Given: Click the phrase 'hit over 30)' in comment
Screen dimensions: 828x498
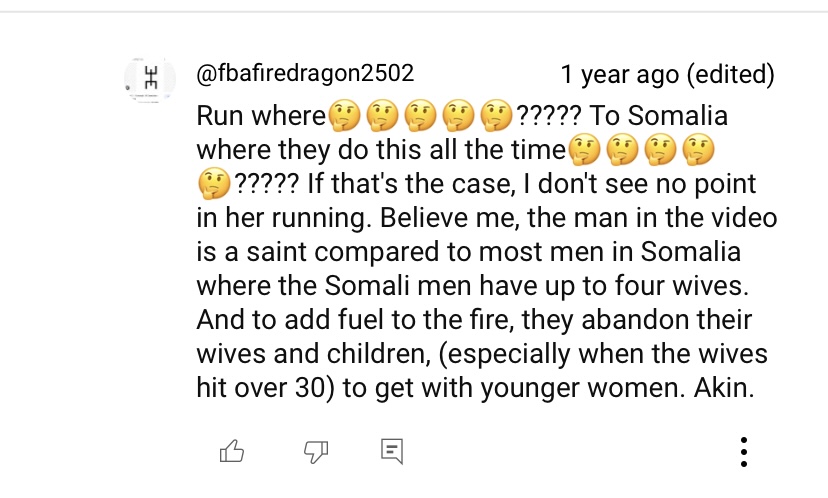Looking at the screenshot, I should 266,388.
